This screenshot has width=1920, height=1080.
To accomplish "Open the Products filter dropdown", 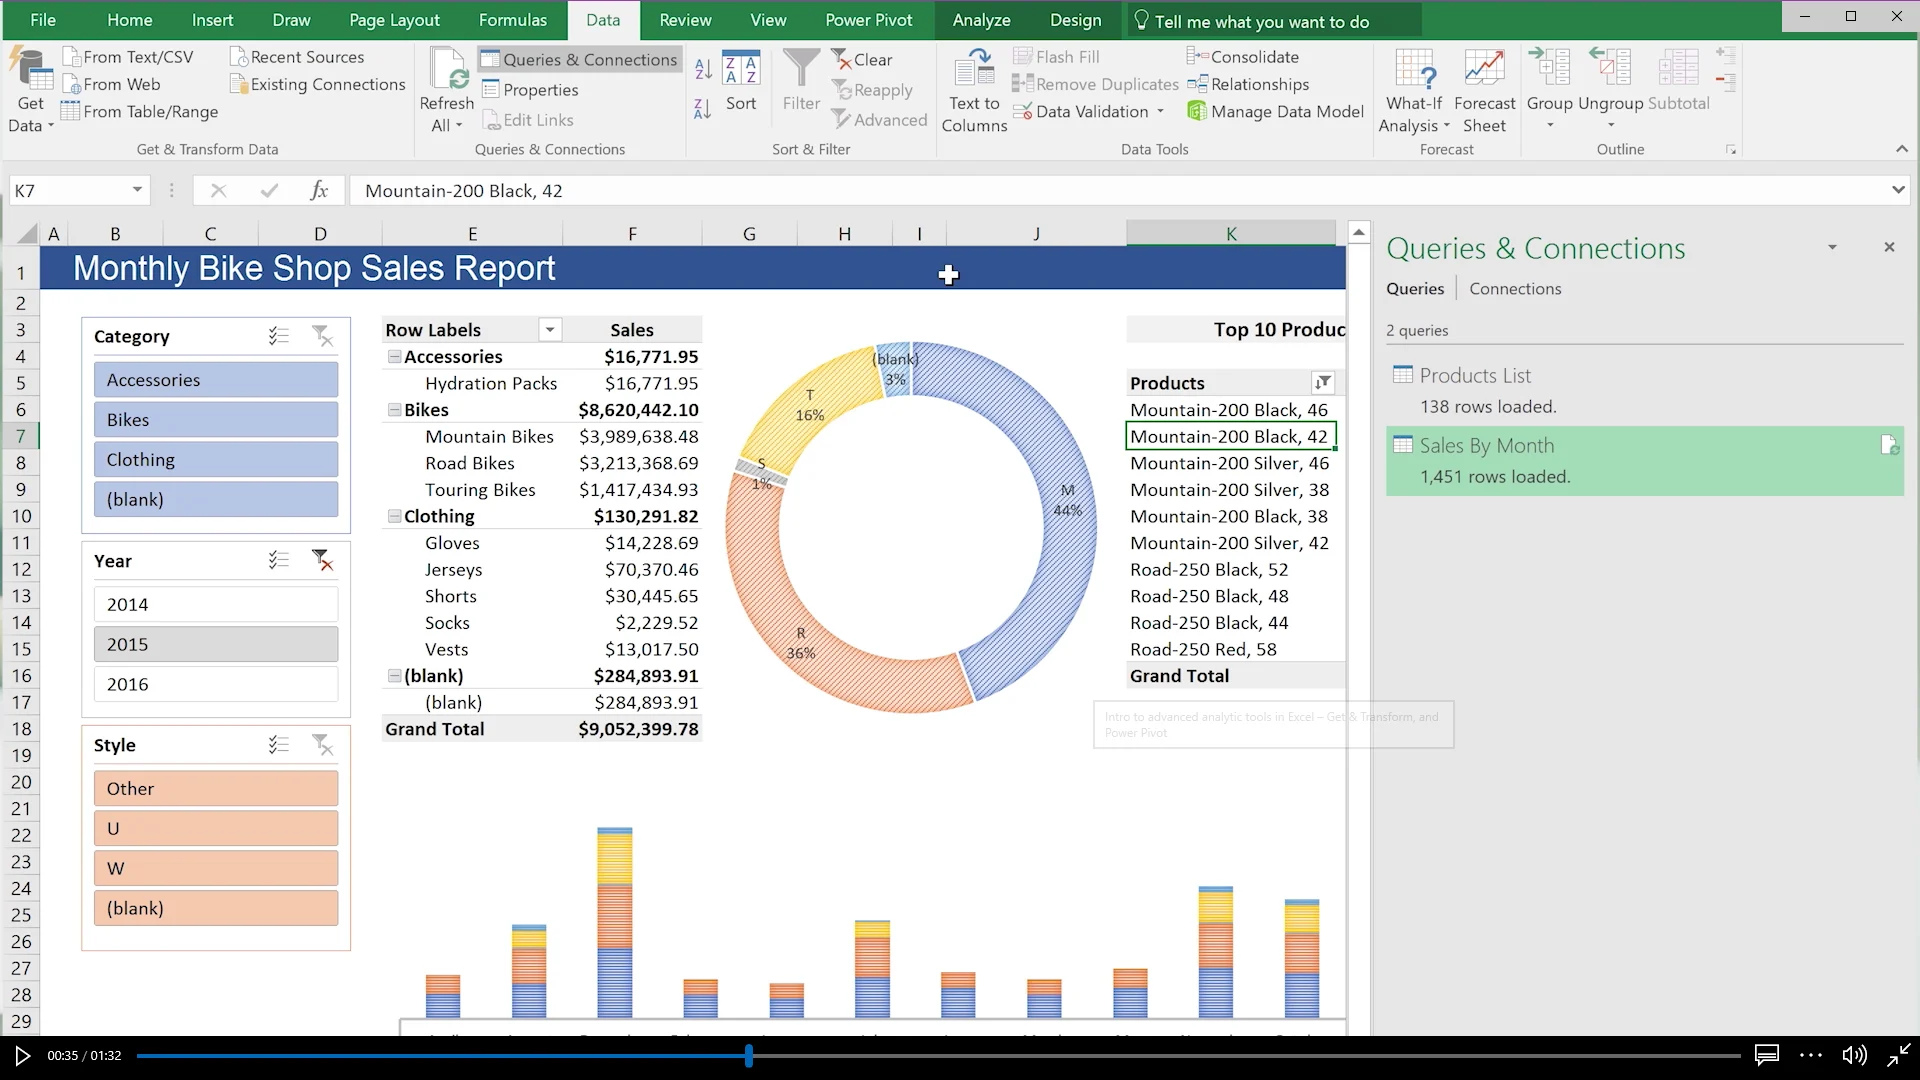I will coord(1322,383).
